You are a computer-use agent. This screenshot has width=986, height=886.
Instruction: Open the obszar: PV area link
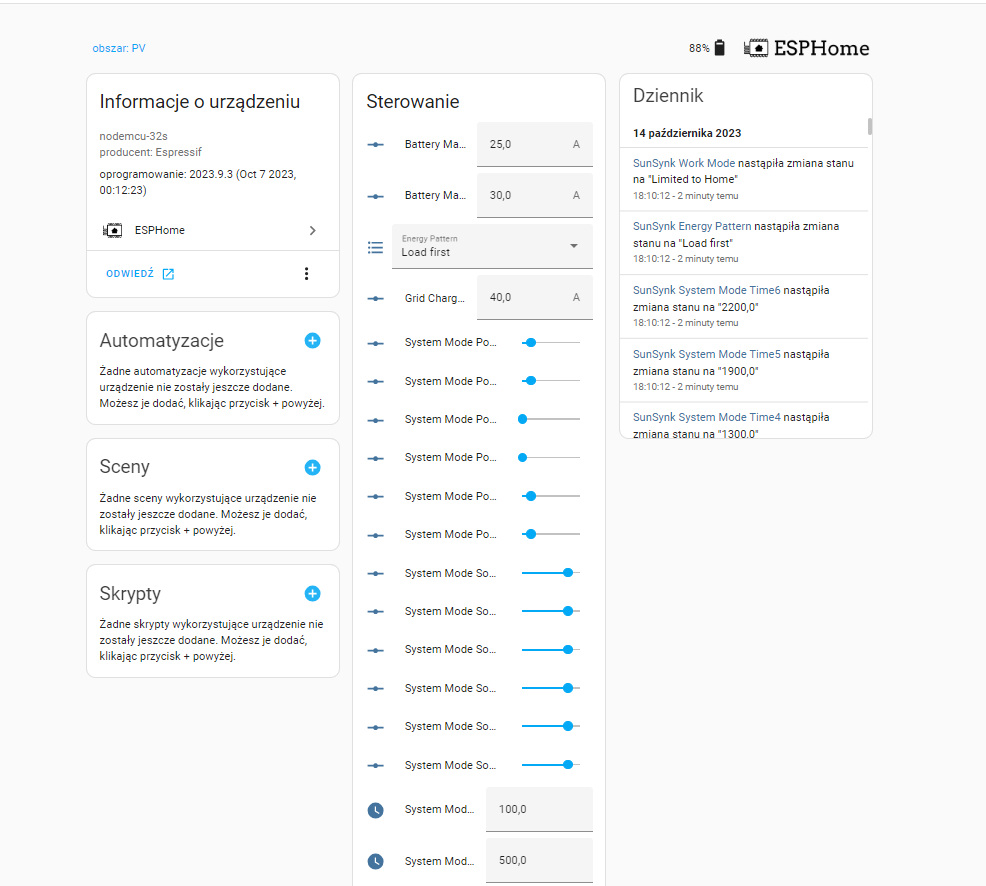tap(119, 48)
